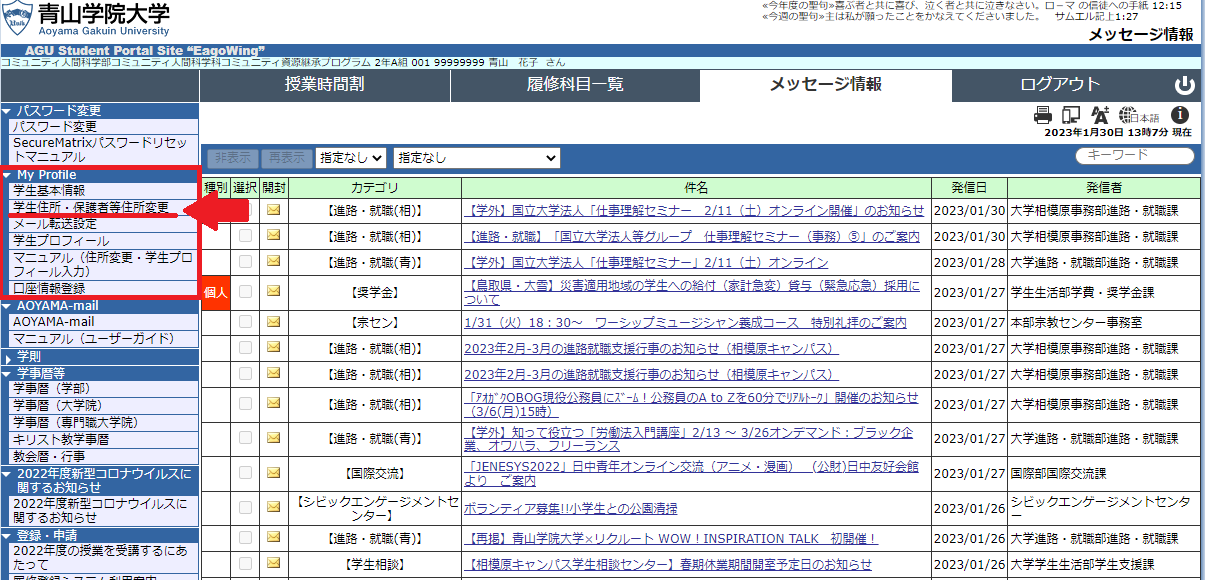Tick checkbox for the リクルート WOW! message
Viewport: 1205px width, 580px height.
(245, 538)
